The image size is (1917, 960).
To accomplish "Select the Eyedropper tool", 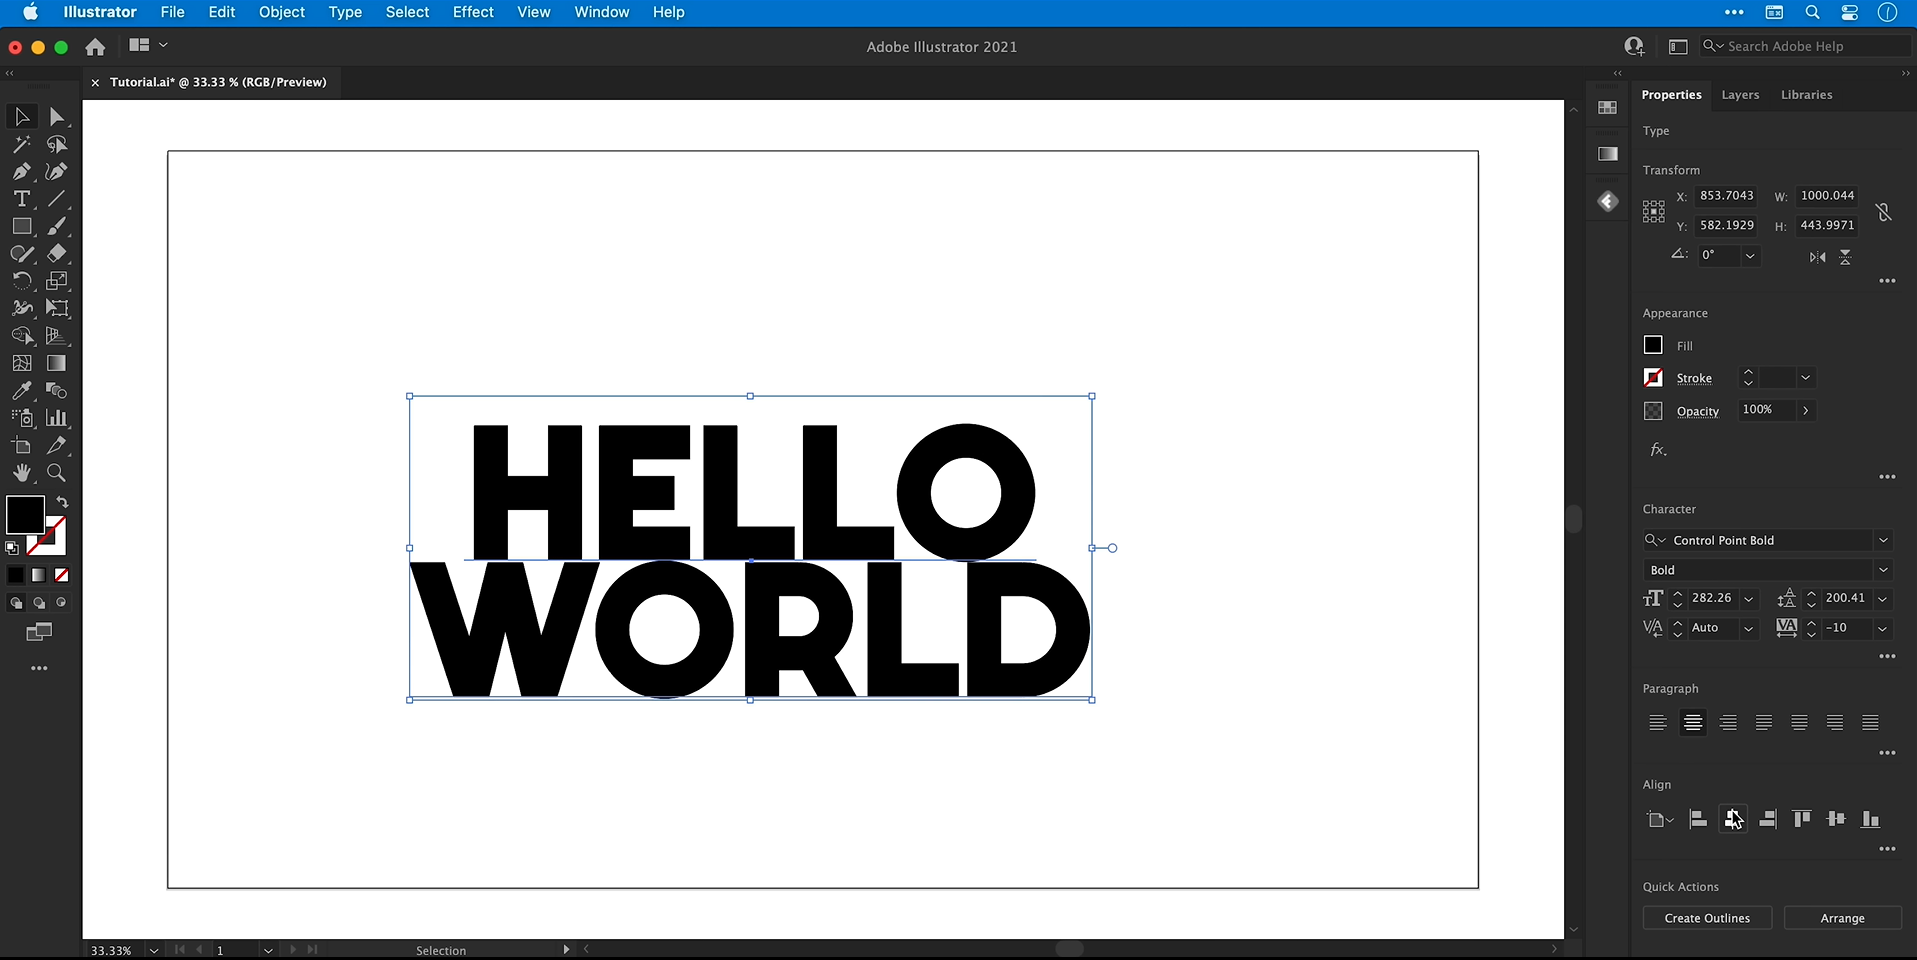I will pyautogui.click(x=22, y=391).
